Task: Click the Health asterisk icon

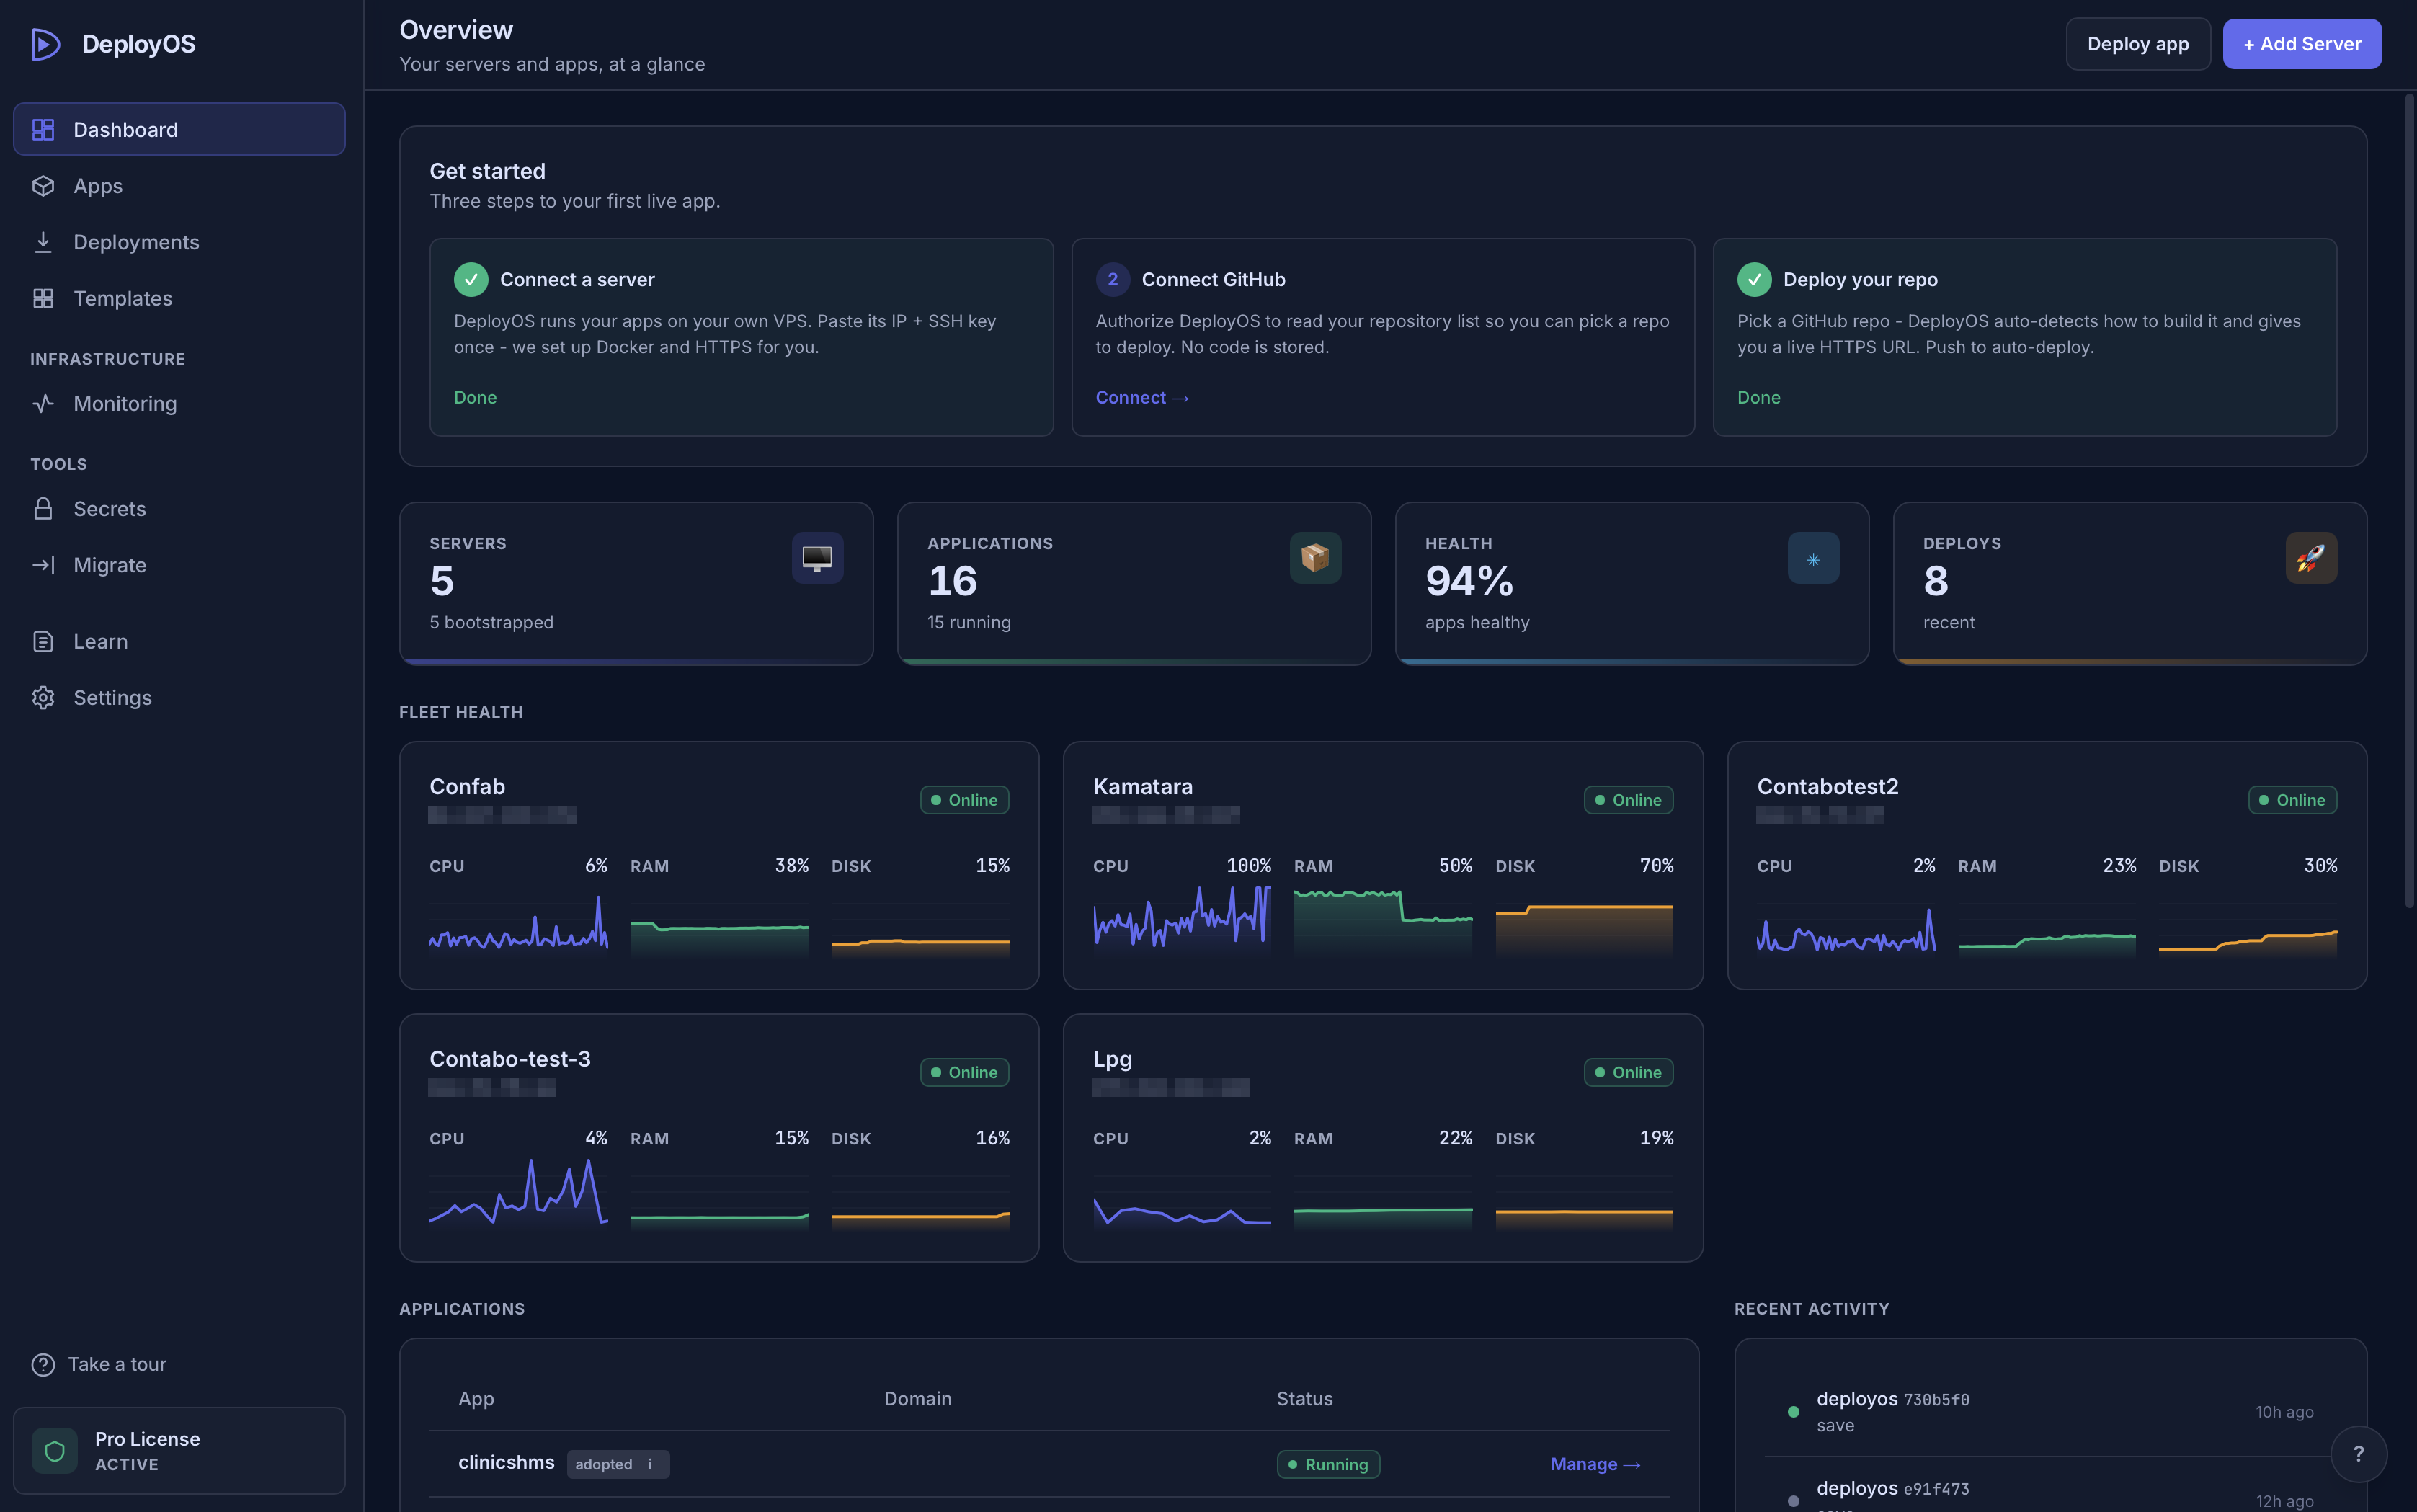Action: tap(1813, 558)
